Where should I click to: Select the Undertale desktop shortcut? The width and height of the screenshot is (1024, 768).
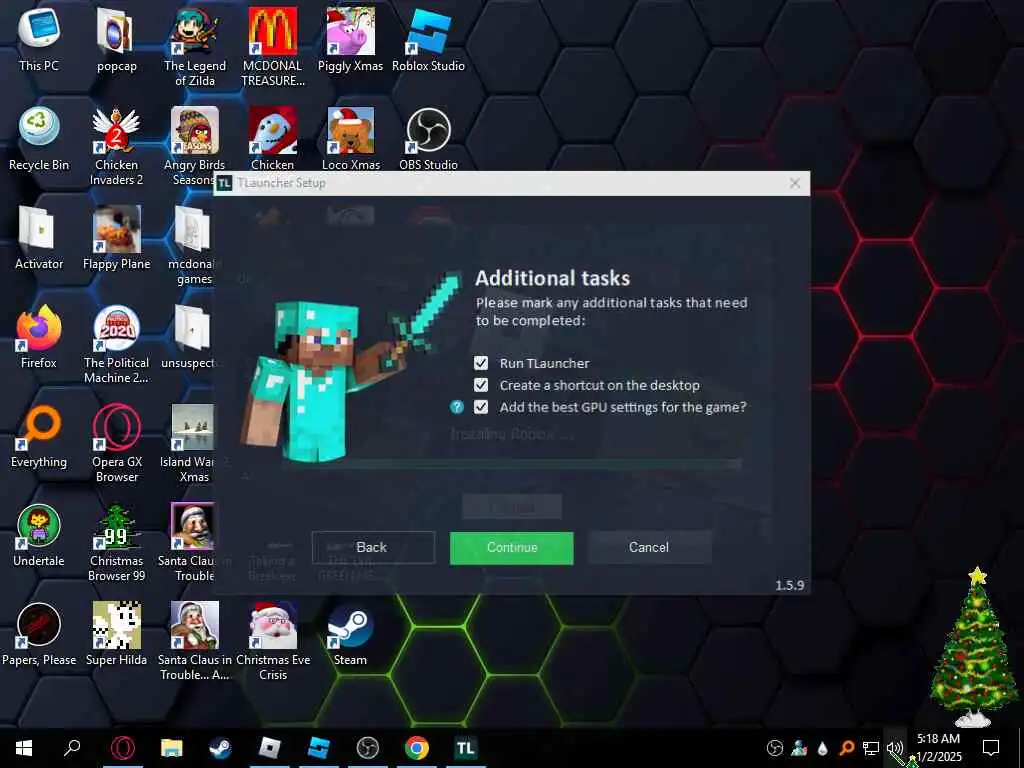pos(39,536)
